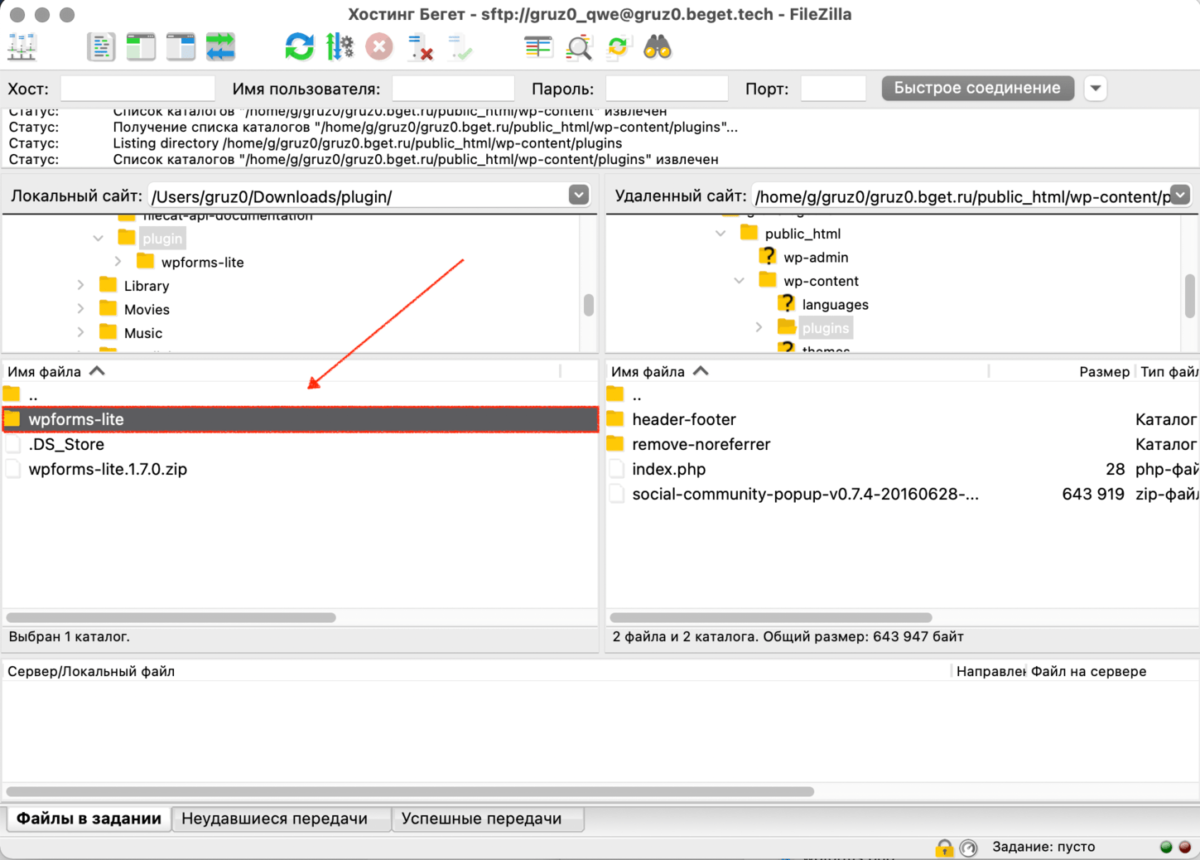
Task: Toggle processing of the transfer queue
Action: click(340, 46)
